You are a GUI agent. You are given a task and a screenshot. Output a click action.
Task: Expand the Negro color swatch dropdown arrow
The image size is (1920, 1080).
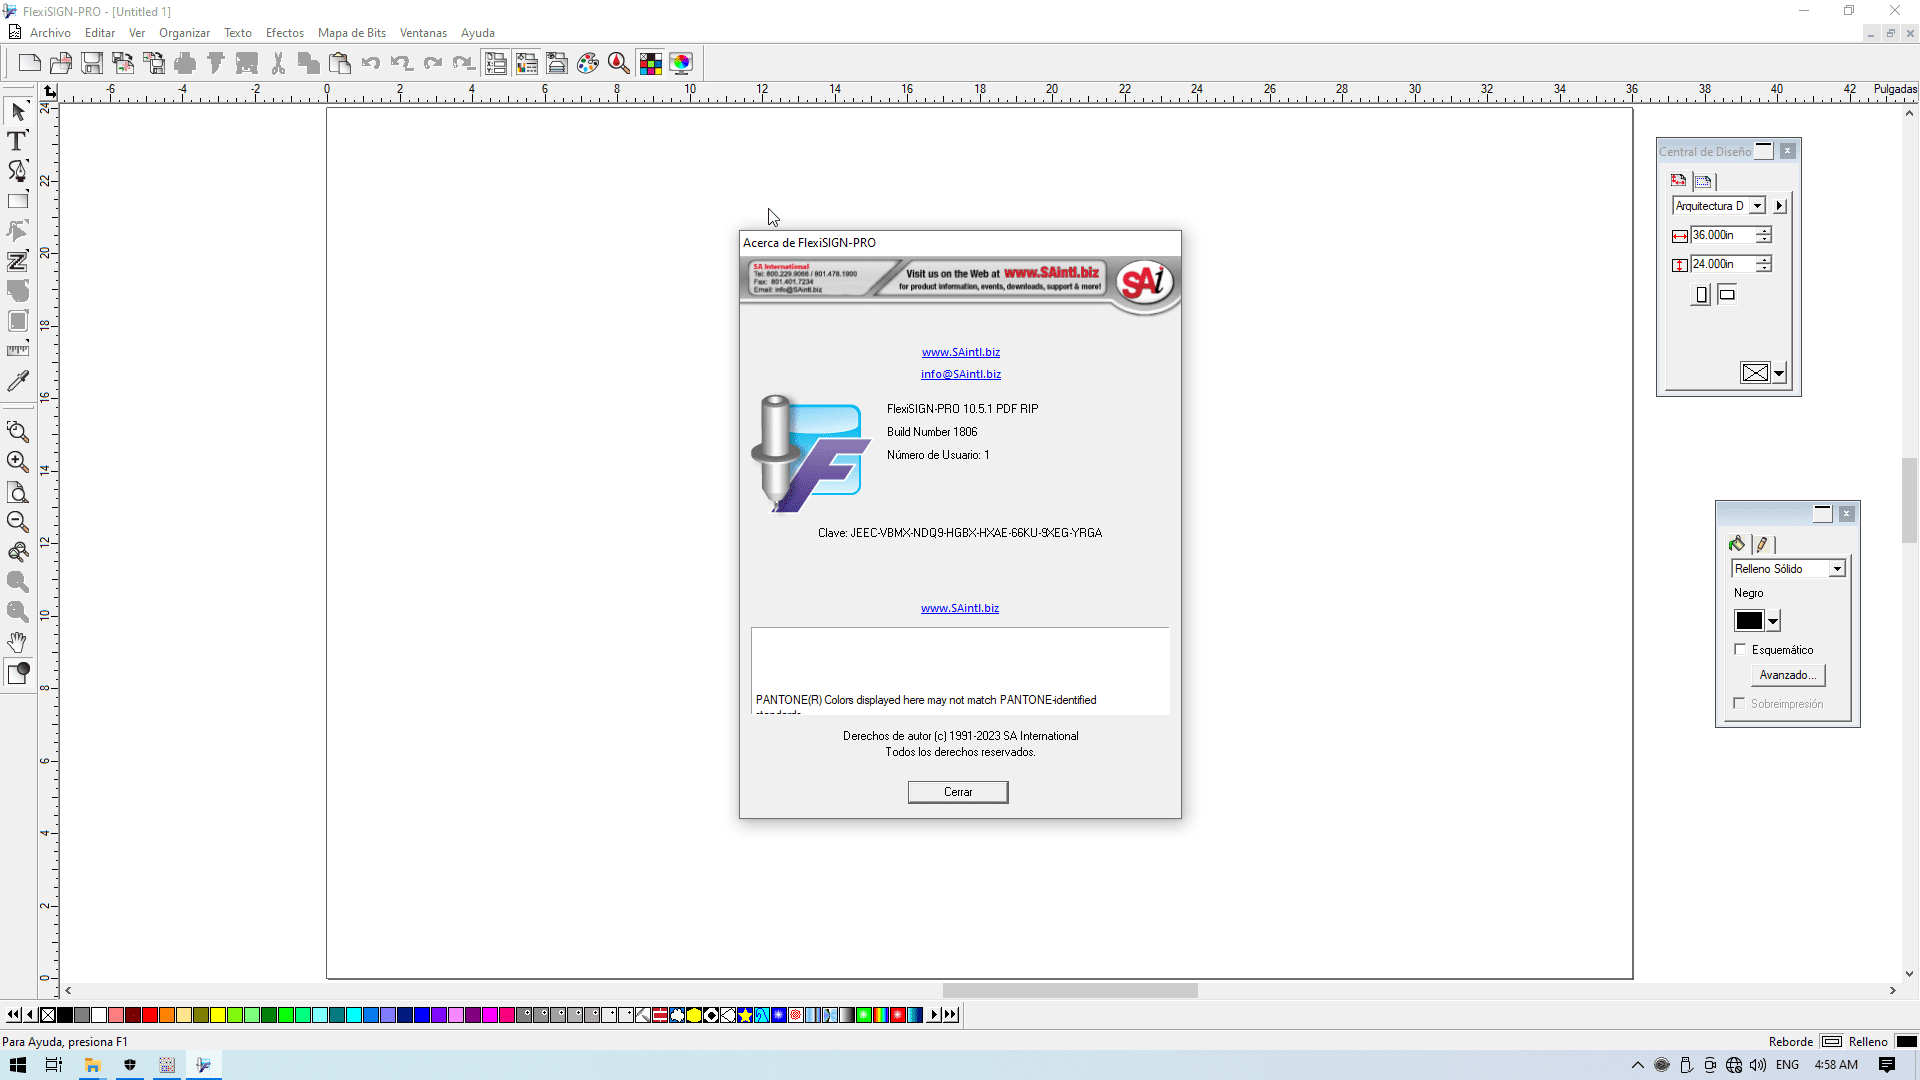click(1773, 622)
